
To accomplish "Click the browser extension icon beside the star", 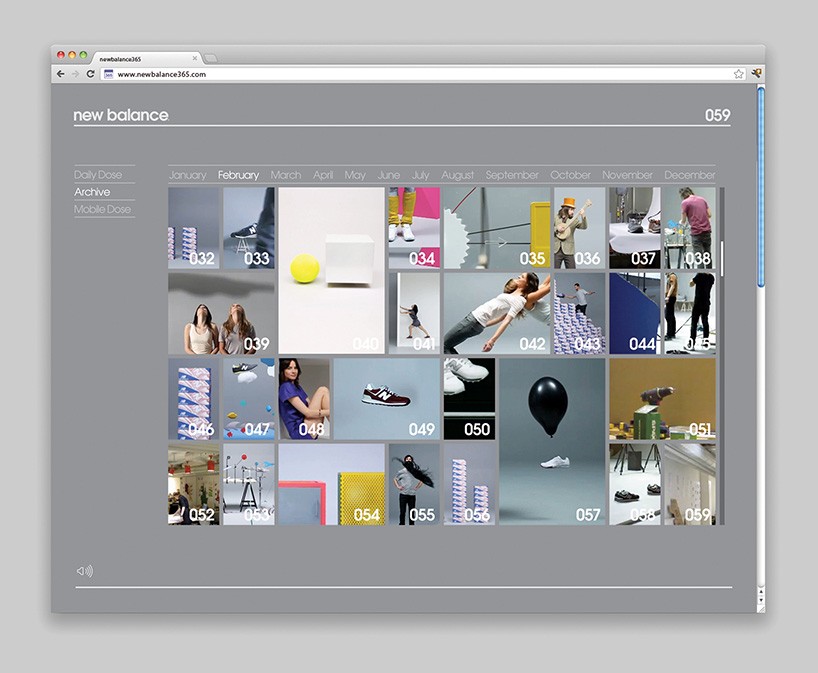I will point(756,74).
